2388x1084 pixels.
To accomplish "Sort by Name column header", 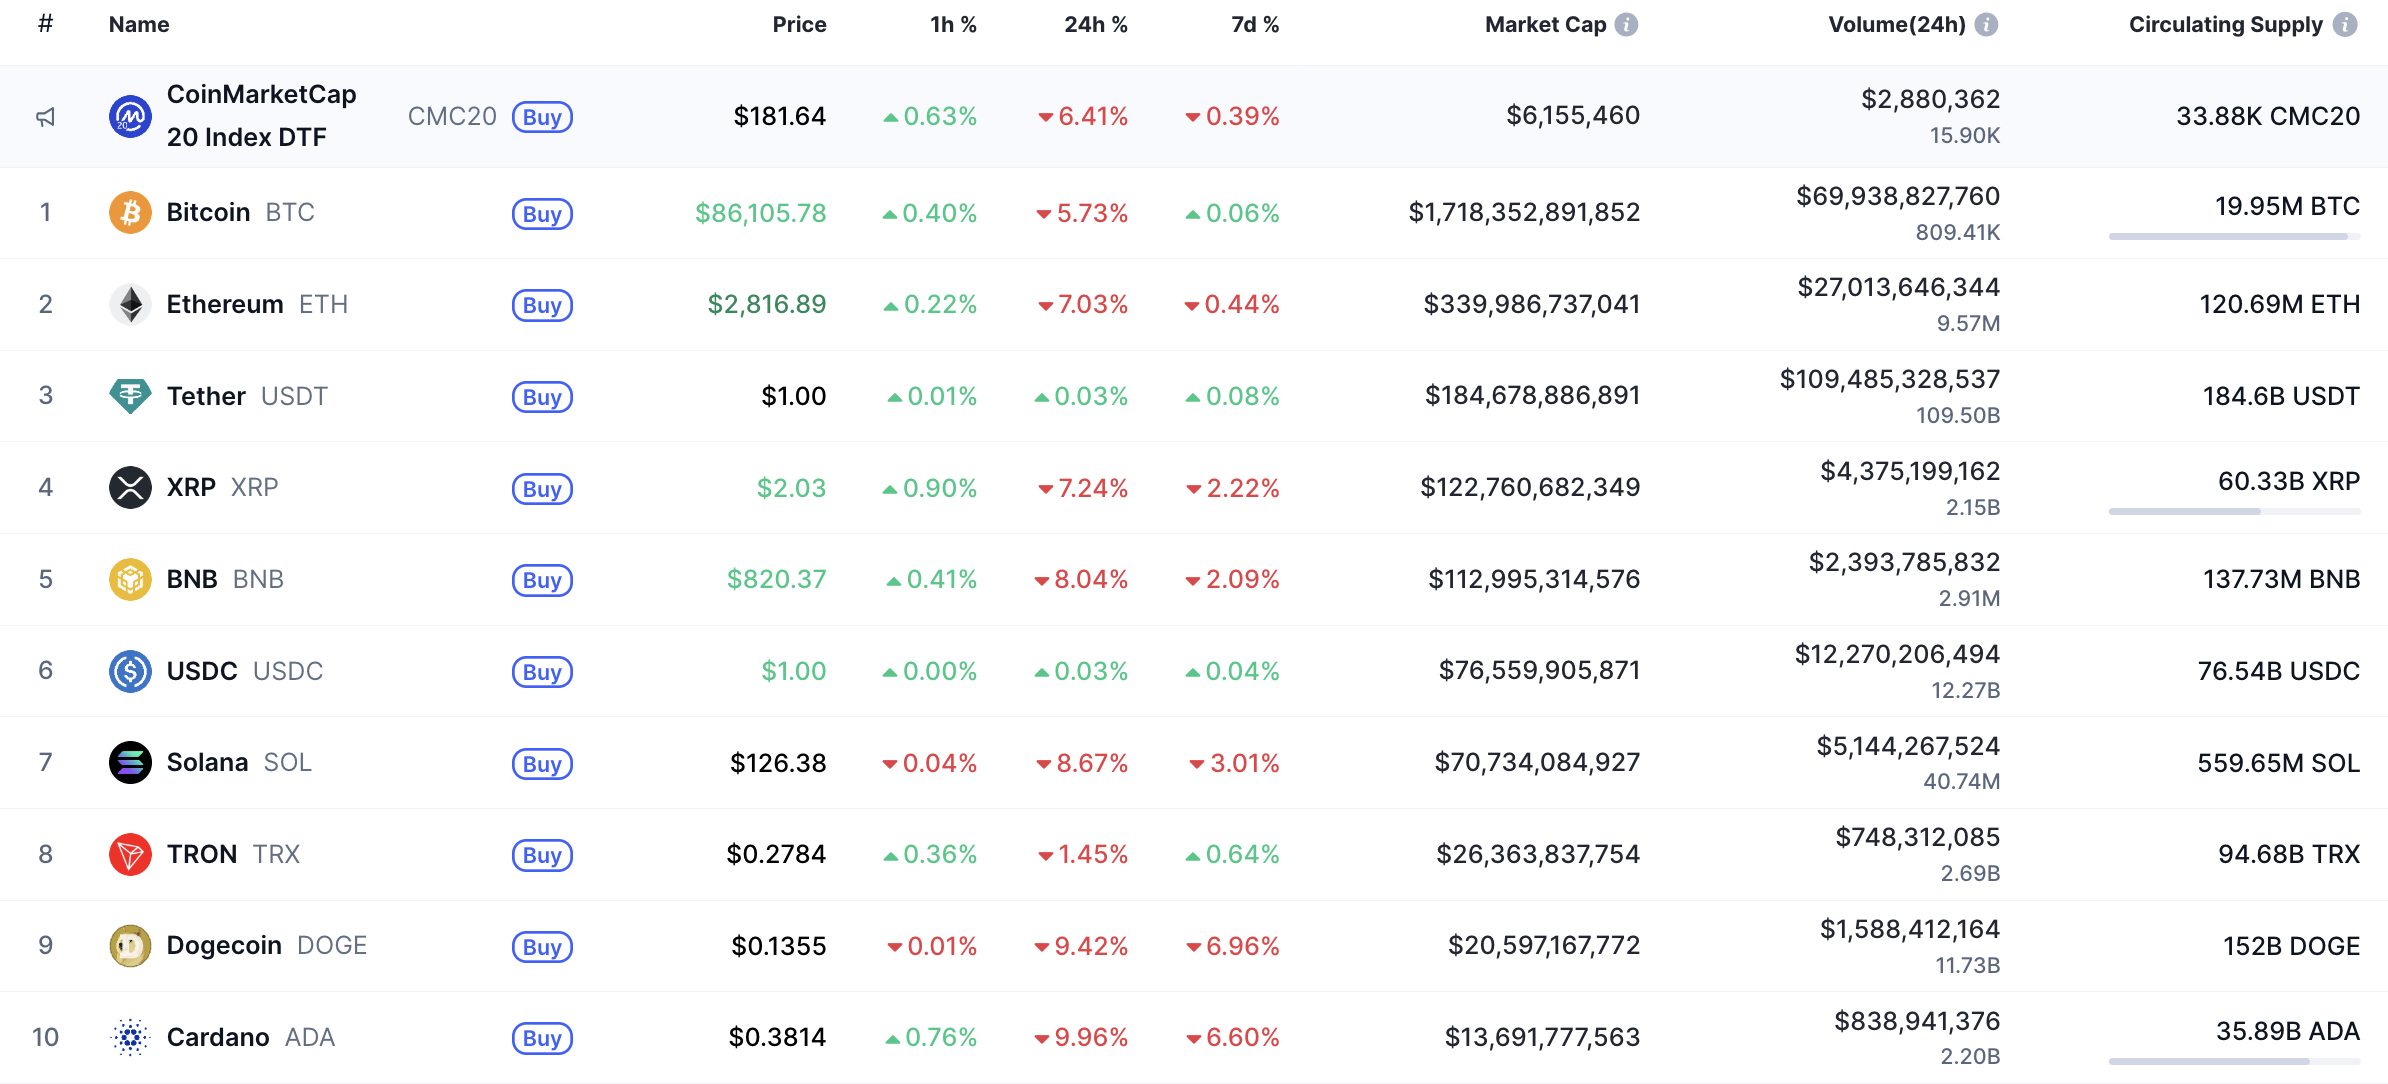I will point(139,24).
